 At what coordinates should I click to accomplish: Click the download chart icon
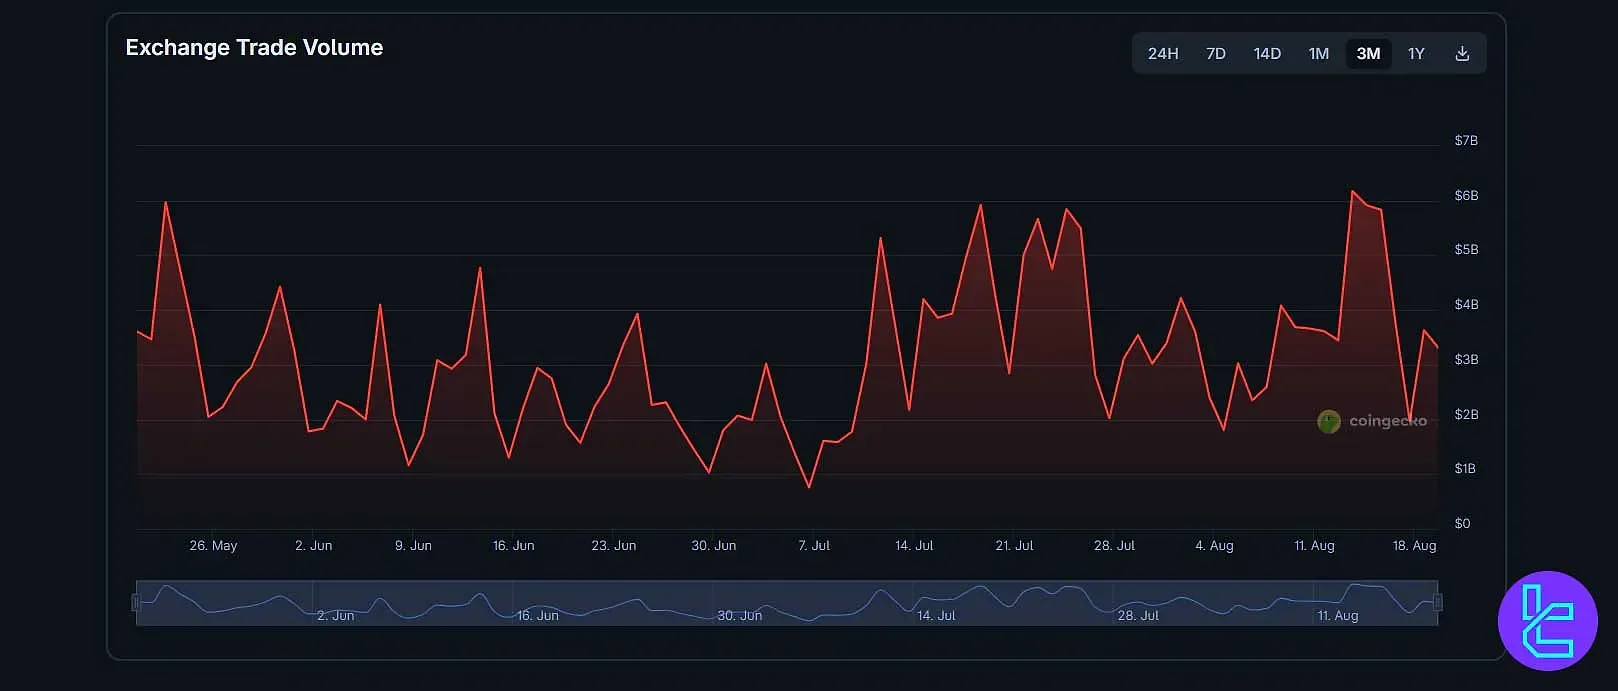1461,54
